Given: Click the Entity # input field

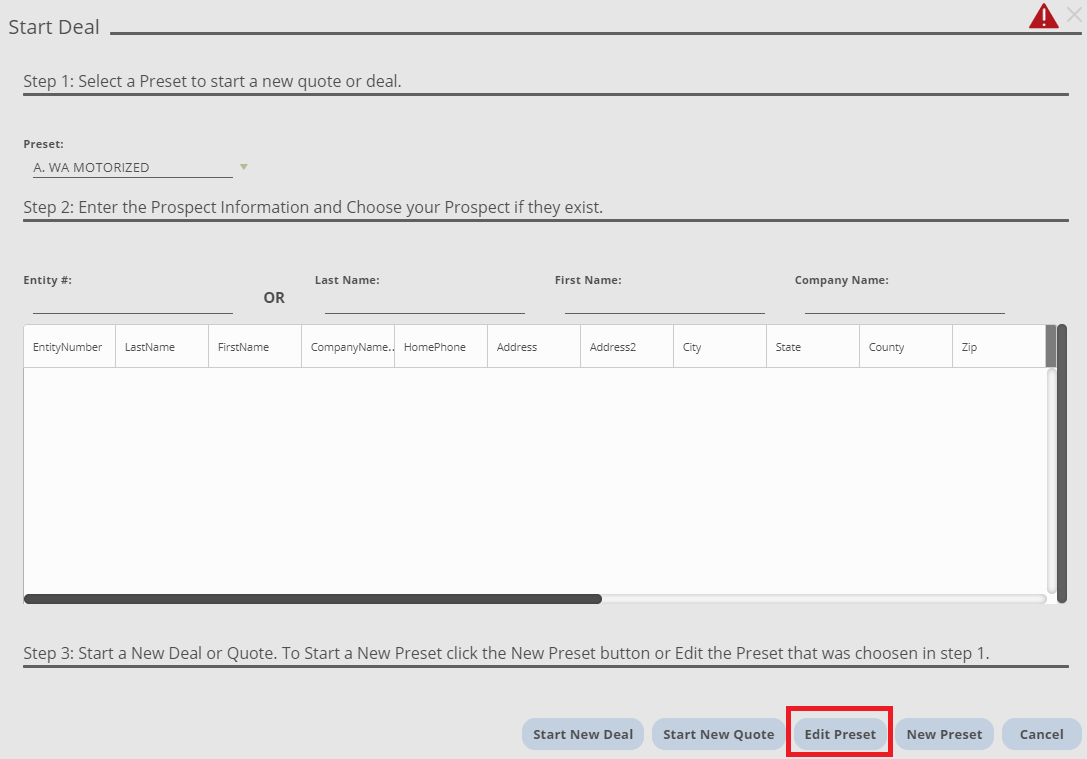Looking at the screenshot, I should coord(132,301).
